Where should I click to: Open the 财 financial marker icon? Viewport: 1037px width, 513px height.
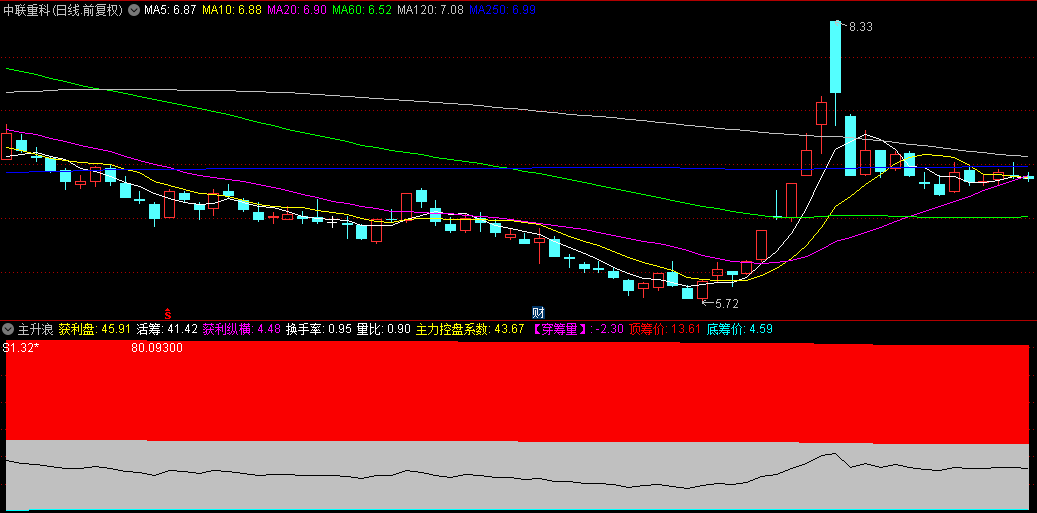coord(538,312)
